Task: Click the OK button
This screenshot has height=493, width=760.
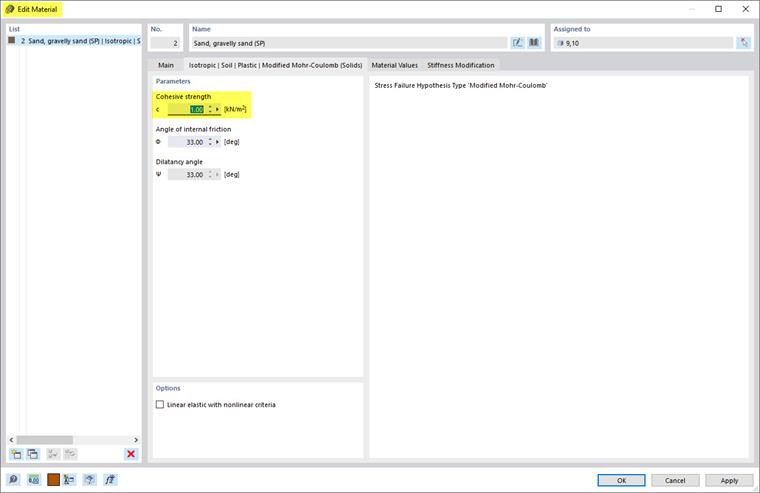Action: (x=621, y=480)
